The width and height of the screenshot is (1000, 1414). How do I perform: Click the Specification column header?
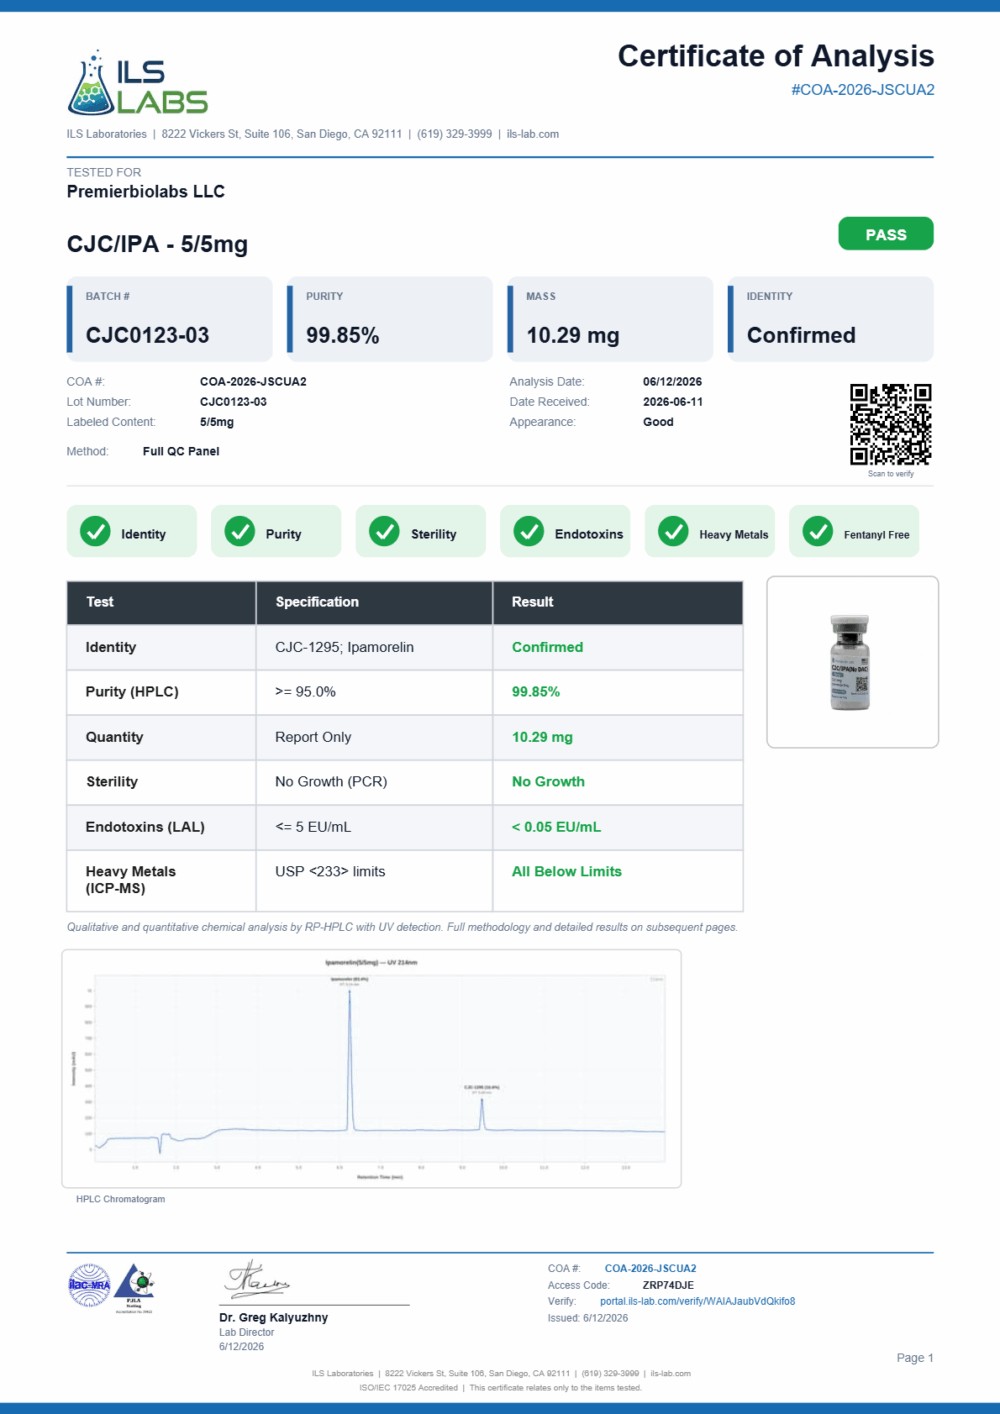coord(374,602)
